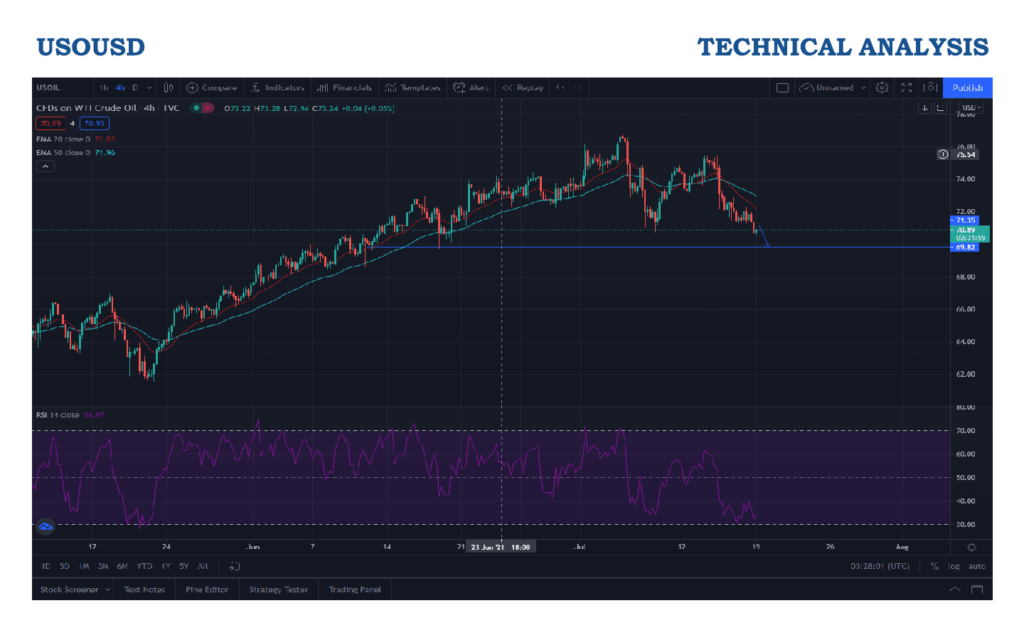1024x640 pixels.
Task: Click the Compare symbol plus icon
Action: coord(193,88)
